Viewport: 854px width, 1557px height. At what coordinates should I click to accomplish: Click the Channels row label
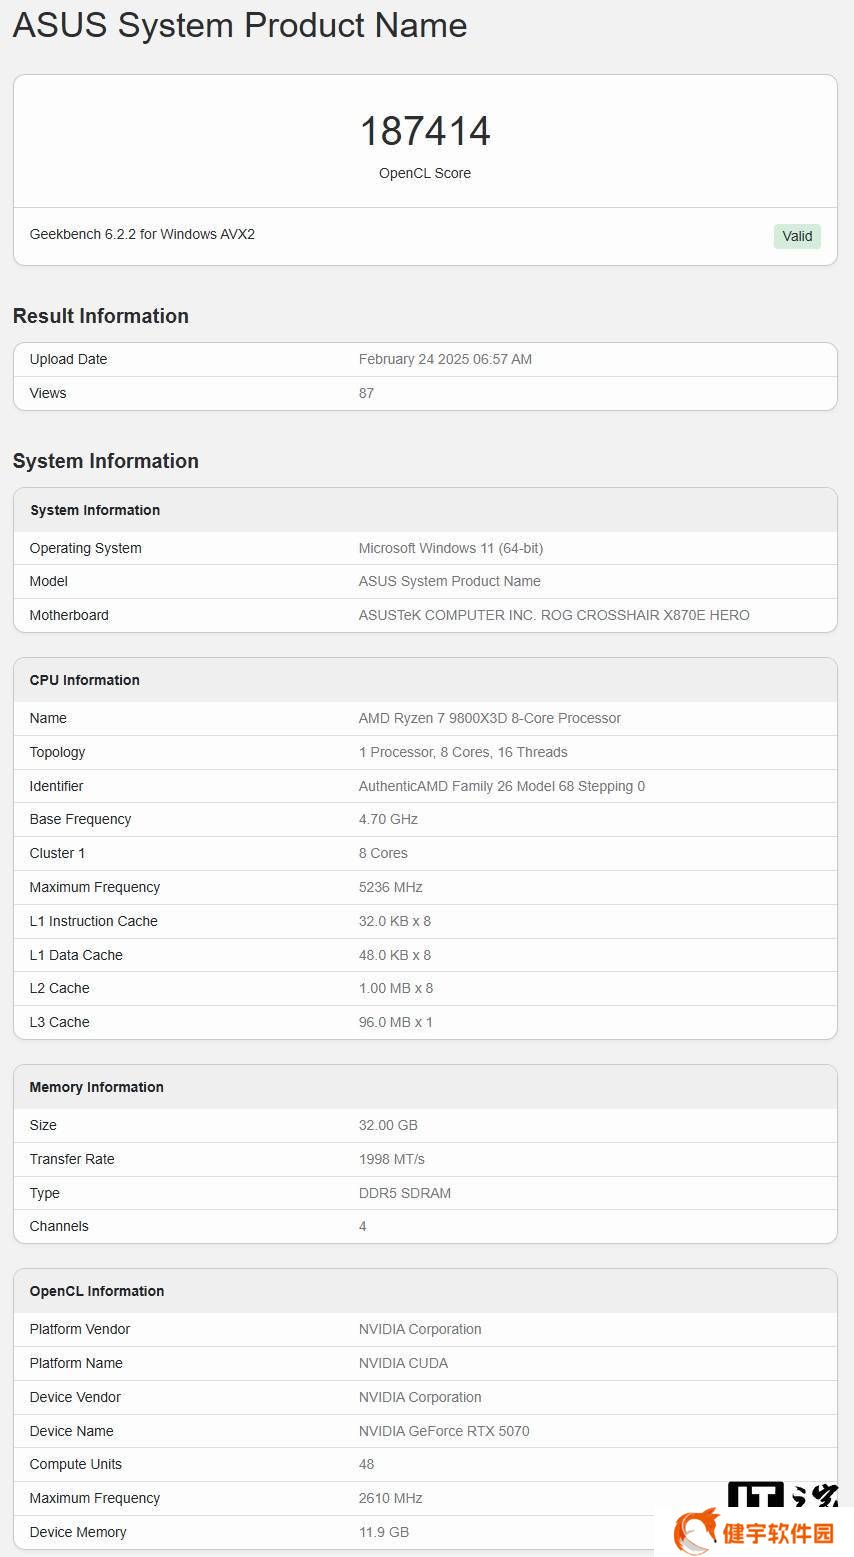pos(59,1226)
